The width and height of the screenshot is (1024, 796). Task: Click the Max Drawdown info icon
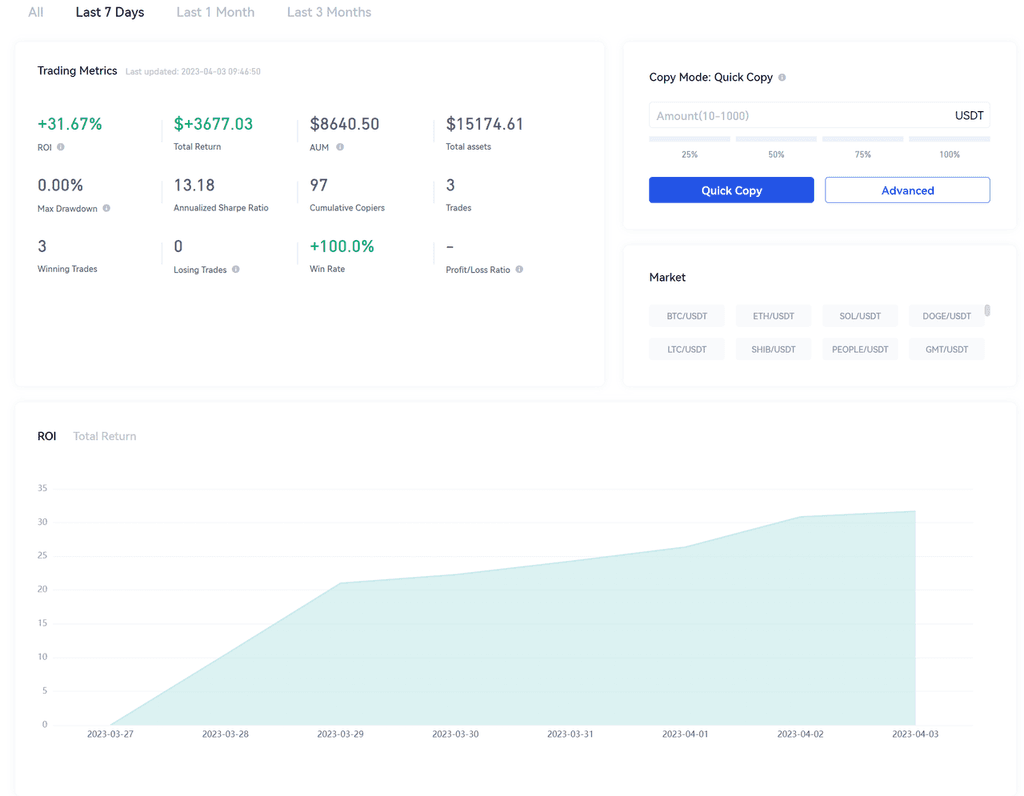click(x=107, y=208)
